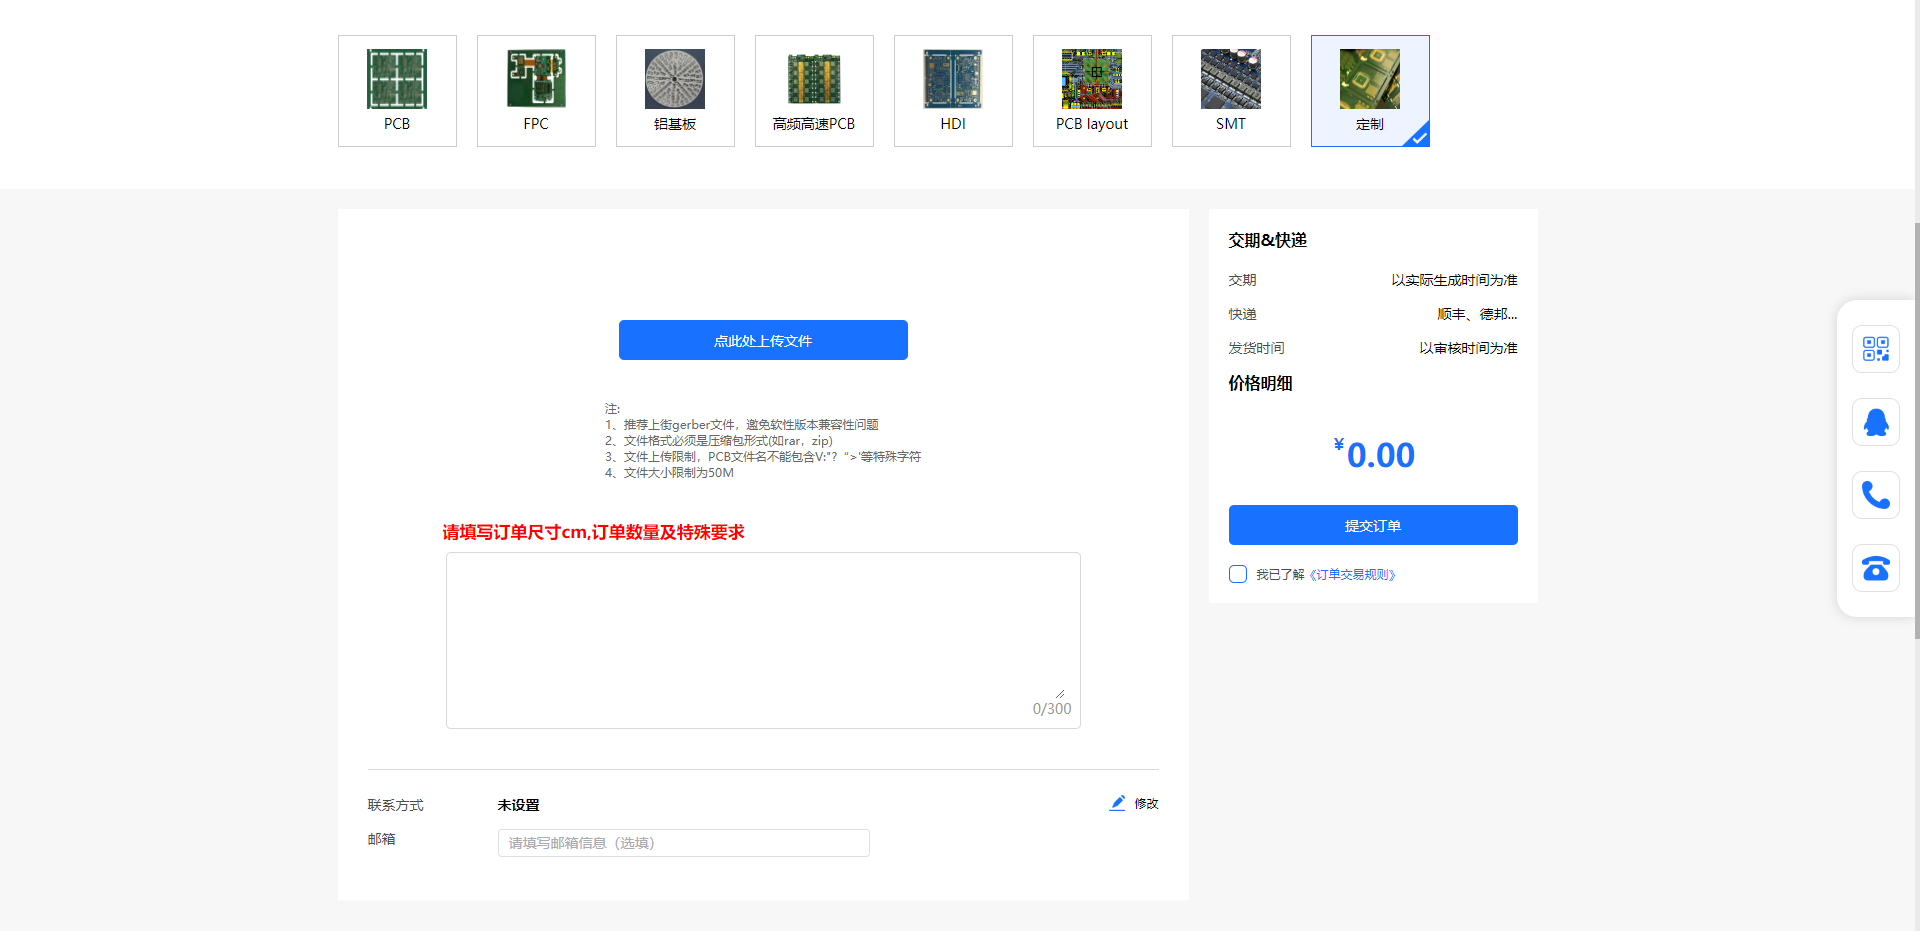Check the 我已了解《订单交易规则》checkbox
This screenshot has height=931, width=1920.
click(x=1238, y=574)
